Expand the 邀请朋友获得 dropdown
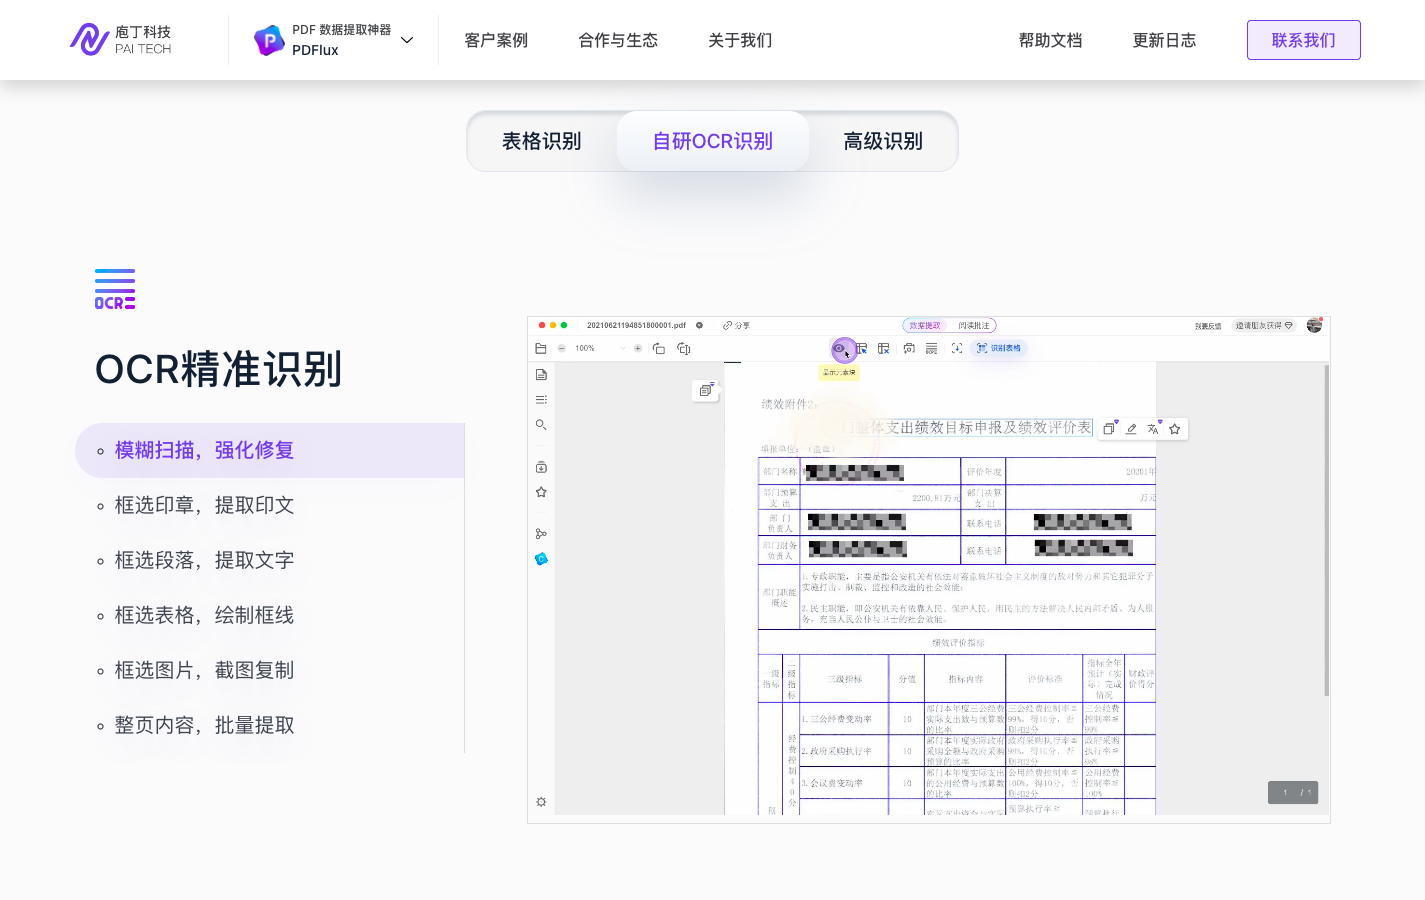This screenshot has height=900, width=1425. tap(1264, 326)
